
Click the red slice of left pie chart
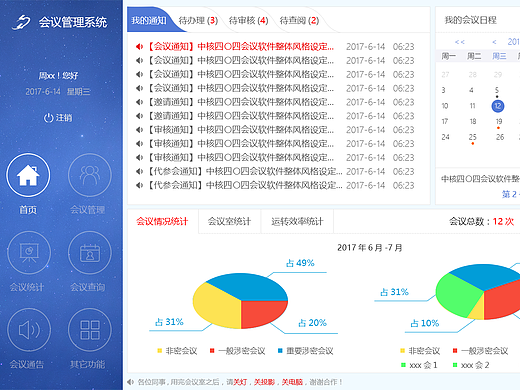pyautogui.click(x=262, y=313)
